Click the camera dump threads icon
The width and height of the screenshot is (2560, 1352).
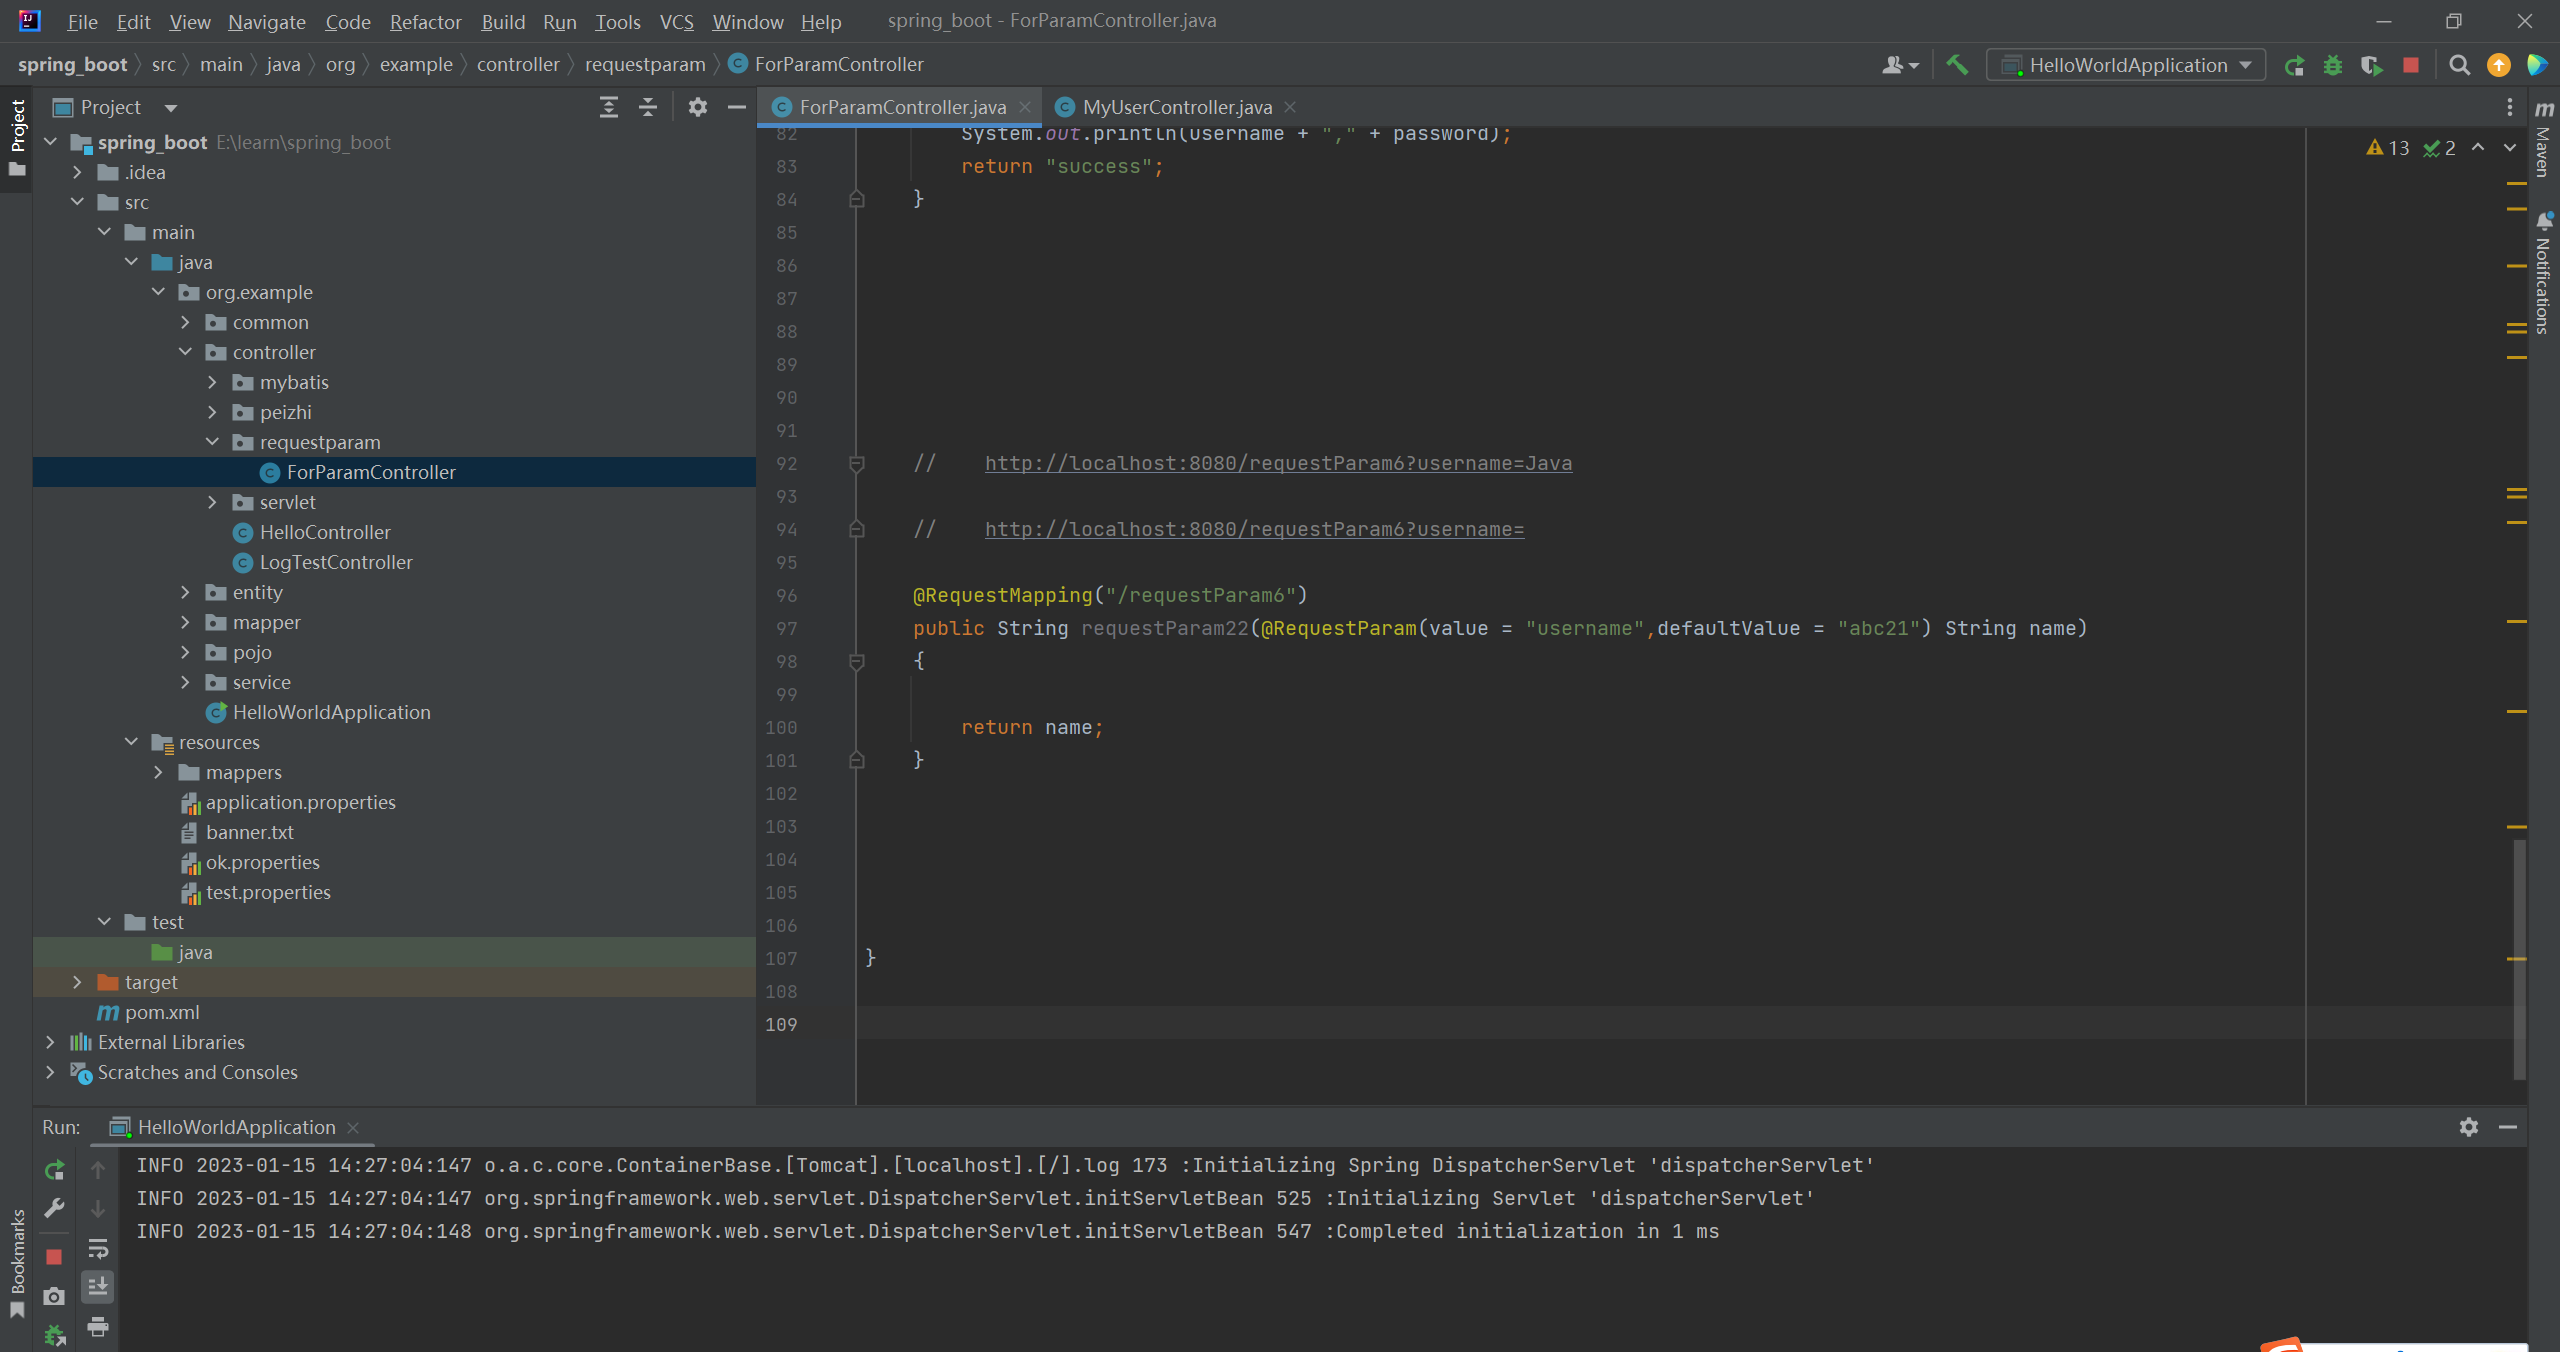tap(55, 1296)
